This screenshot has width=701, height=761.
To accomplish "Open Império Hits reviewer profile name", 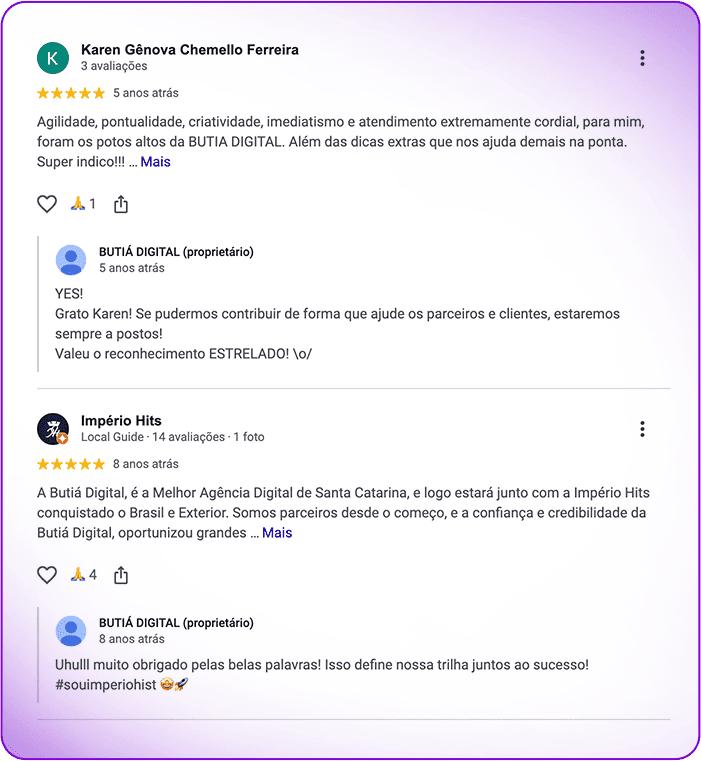I will click(121, 421).
